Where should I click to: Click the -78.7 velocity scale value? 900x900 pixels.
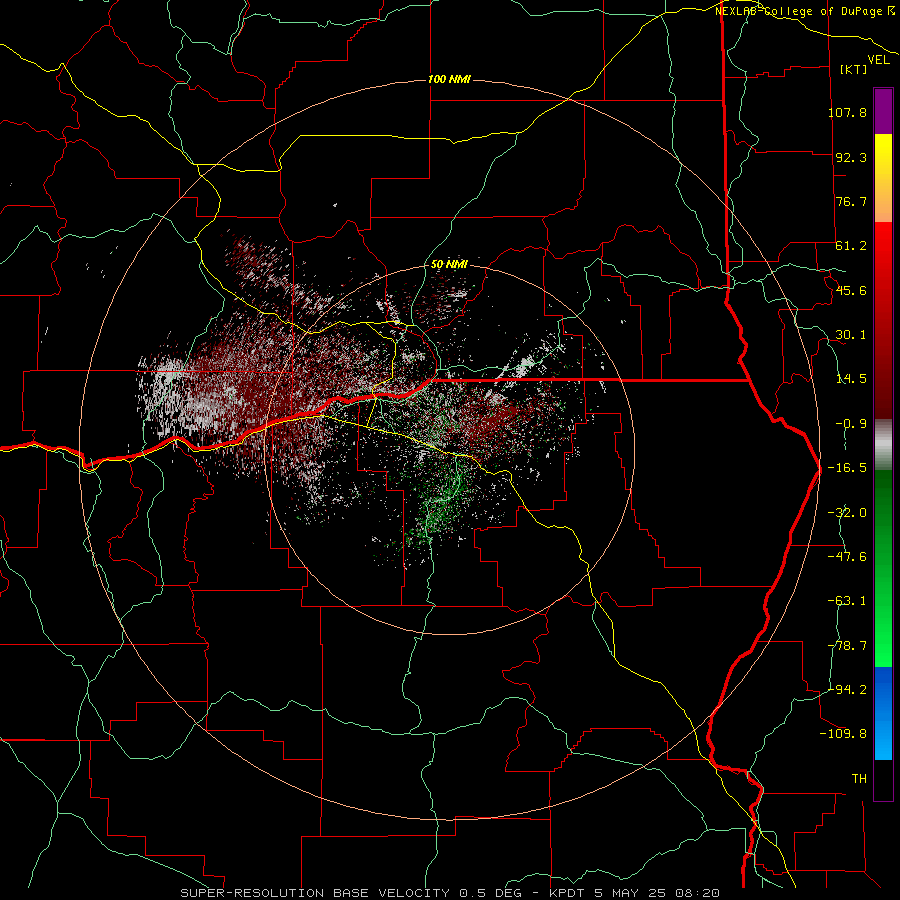[x=847, y=646]
